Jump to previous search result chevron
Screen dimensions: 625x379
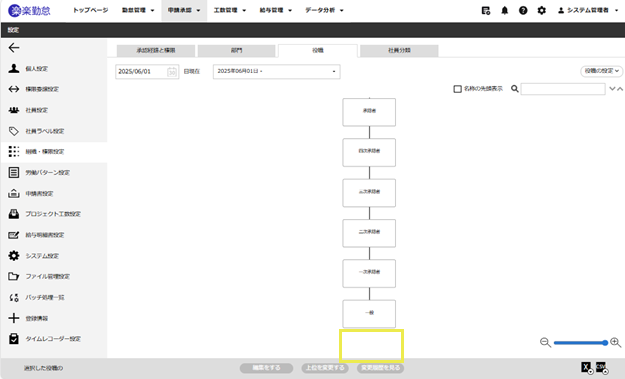point(620,89)
